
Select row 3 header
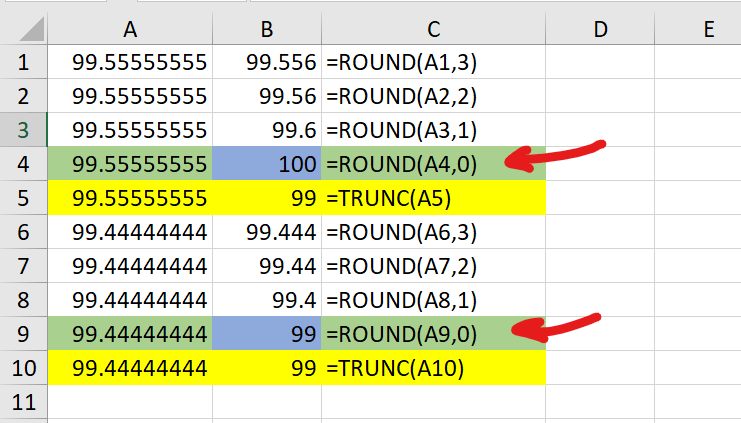(23, 129)
